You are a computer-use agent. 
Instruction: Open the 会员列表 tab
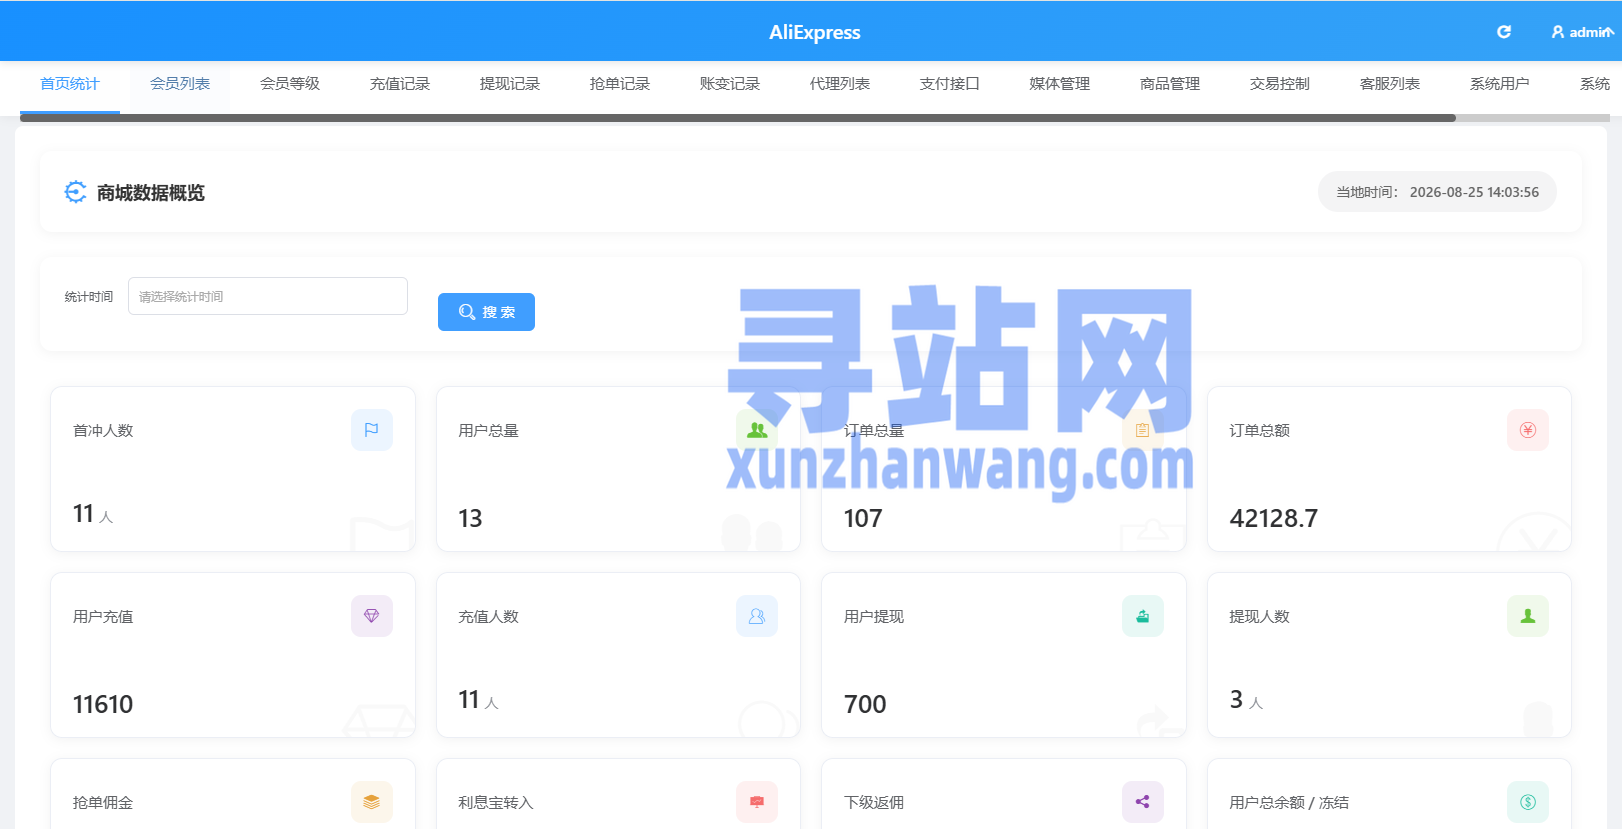[x=180, y=84]
